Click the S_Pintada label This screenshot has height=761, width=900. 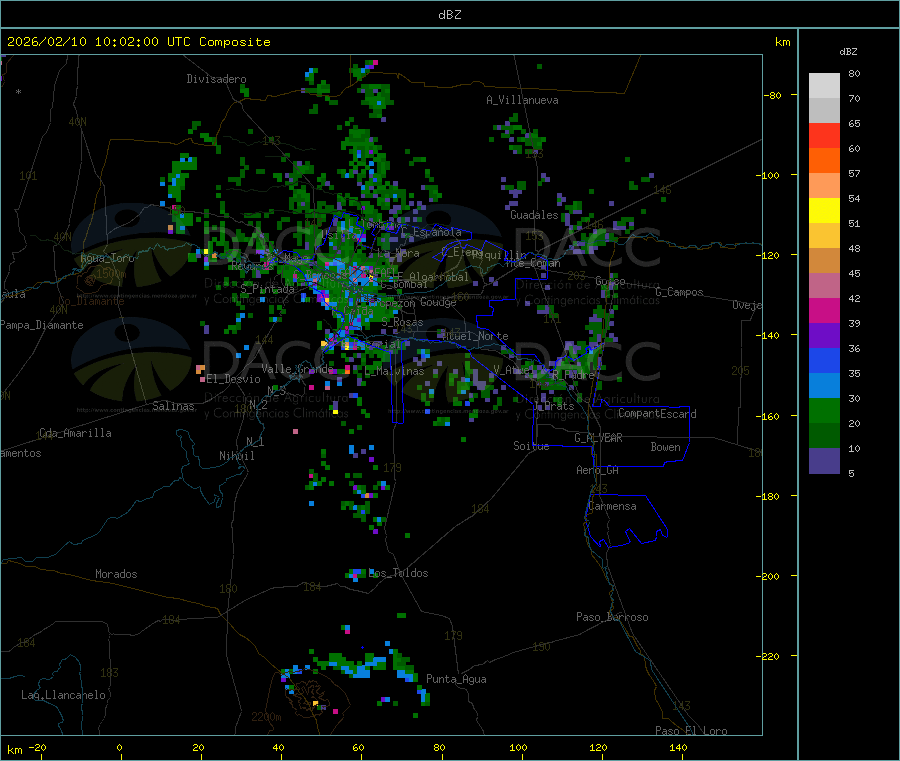click(267, 289)
